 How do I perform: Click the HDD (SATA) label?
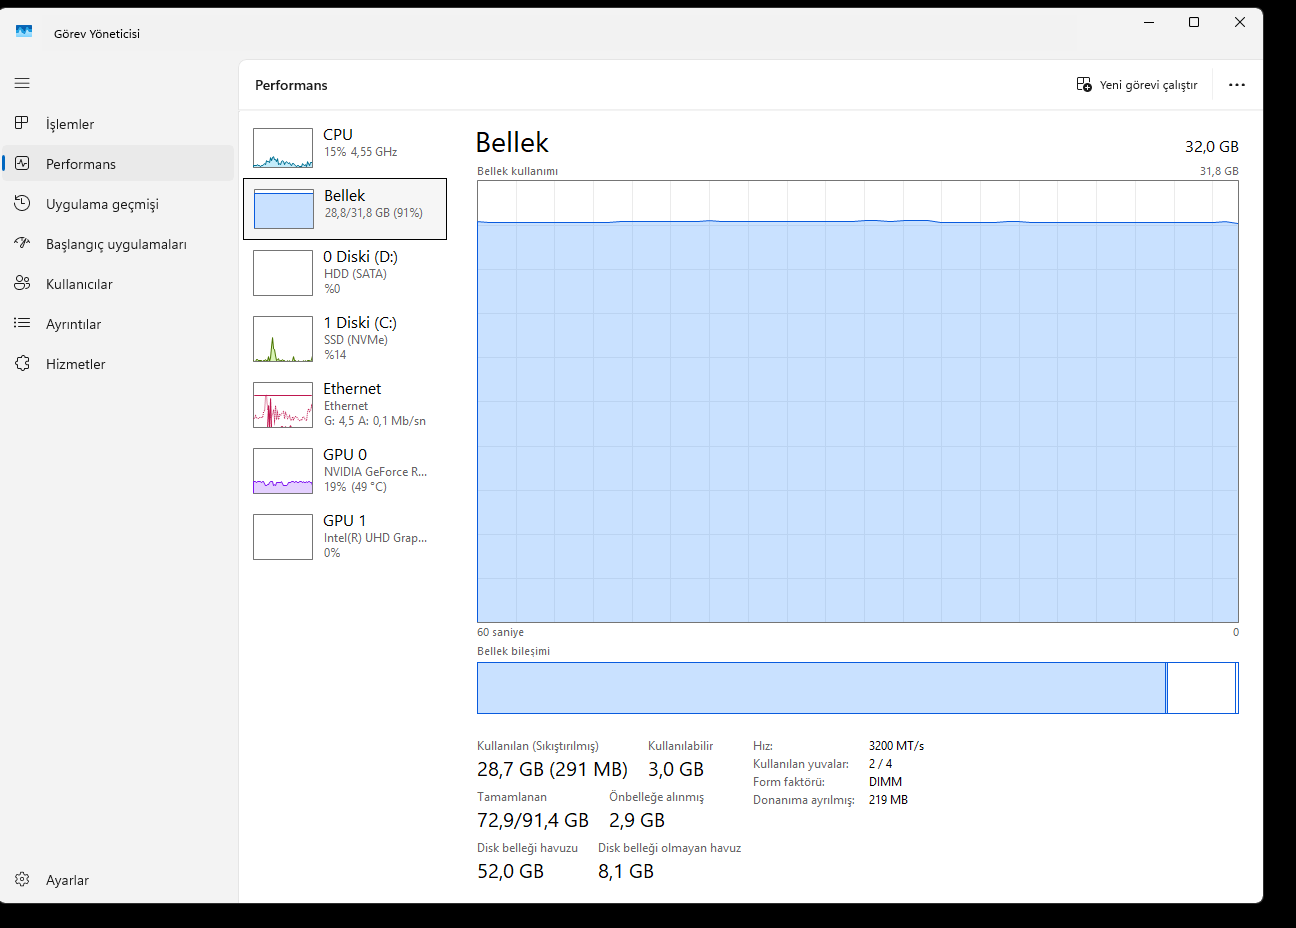click(355, 274)
